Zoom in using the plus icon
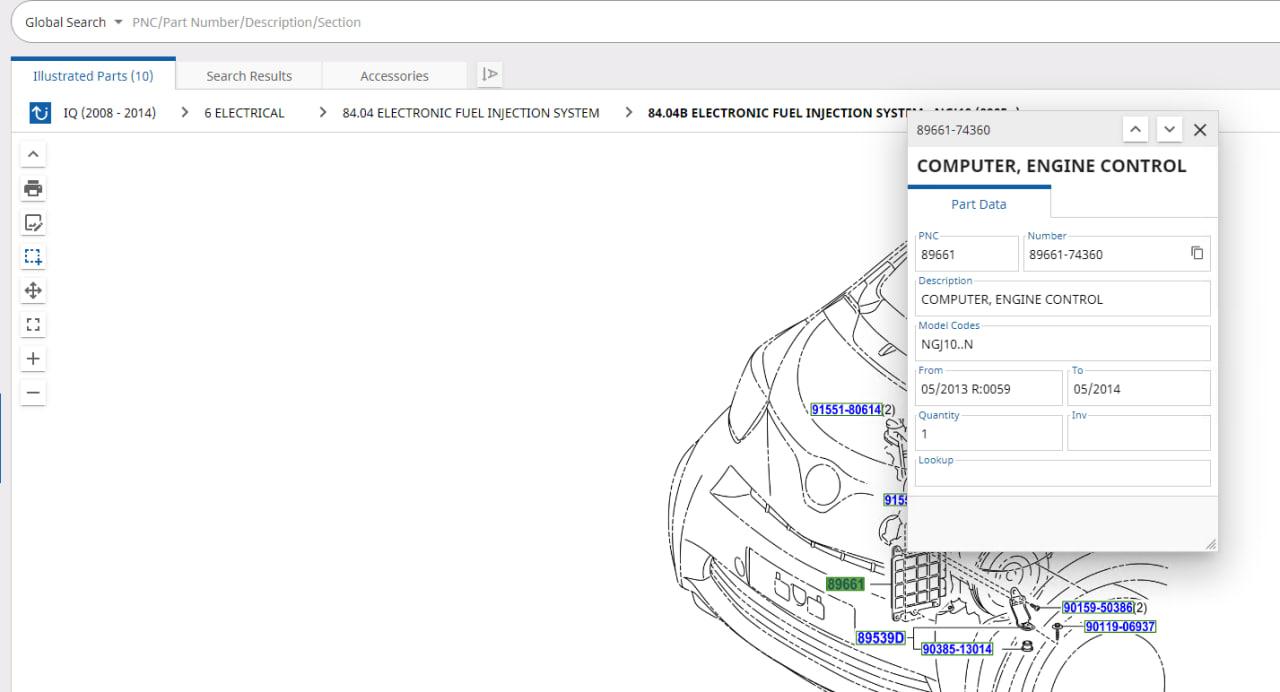Viewport: 1280px width, 692px height. point(33,359)
